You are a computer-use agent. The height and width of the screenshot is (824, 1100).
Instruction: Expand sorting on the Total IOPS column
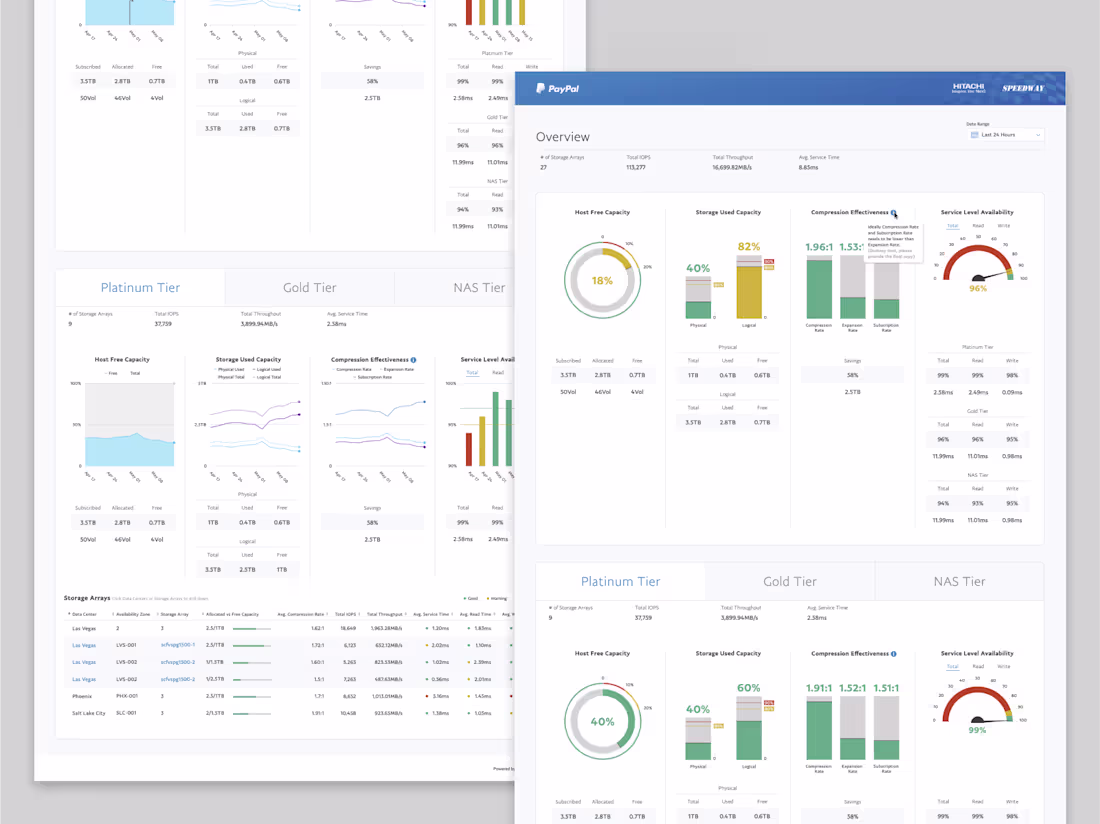(x=359, y=614)
